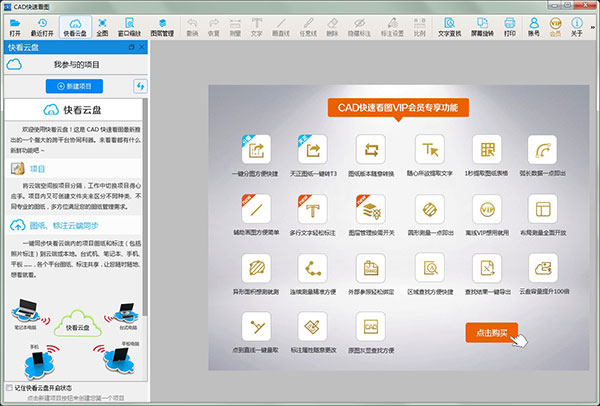Click the 点击购买 purchase button
Image resolution: width=600 pixels, height=406 pixels.
491,332
